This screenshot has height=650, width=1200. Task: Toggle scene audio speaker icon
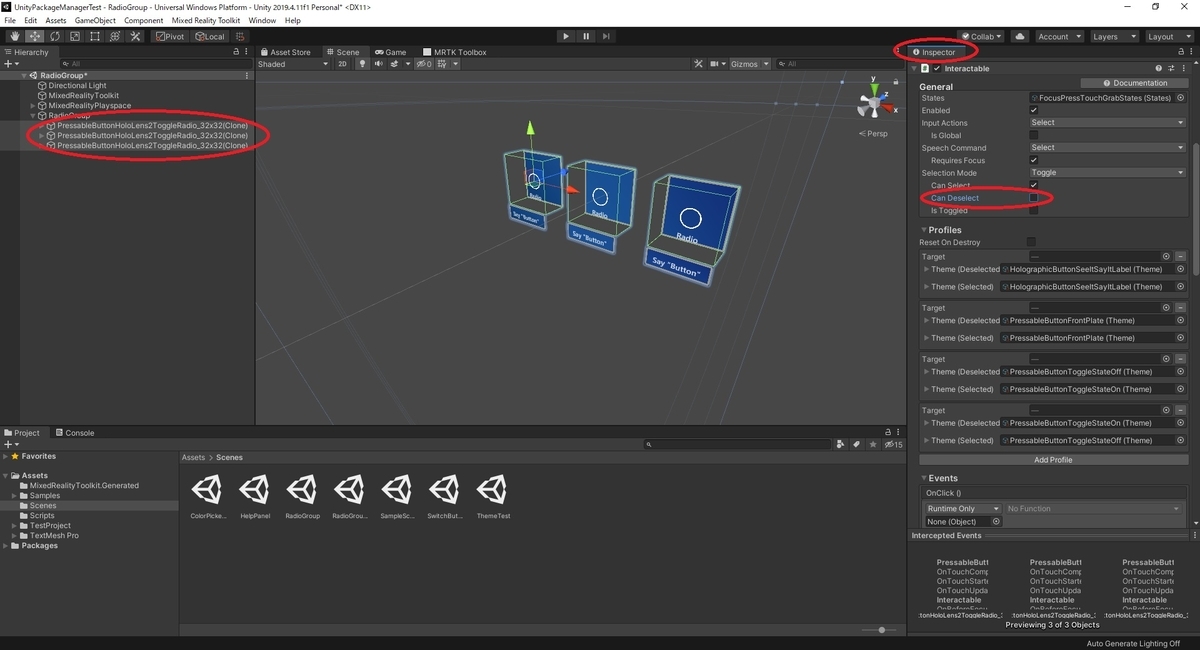click(379, 64)
